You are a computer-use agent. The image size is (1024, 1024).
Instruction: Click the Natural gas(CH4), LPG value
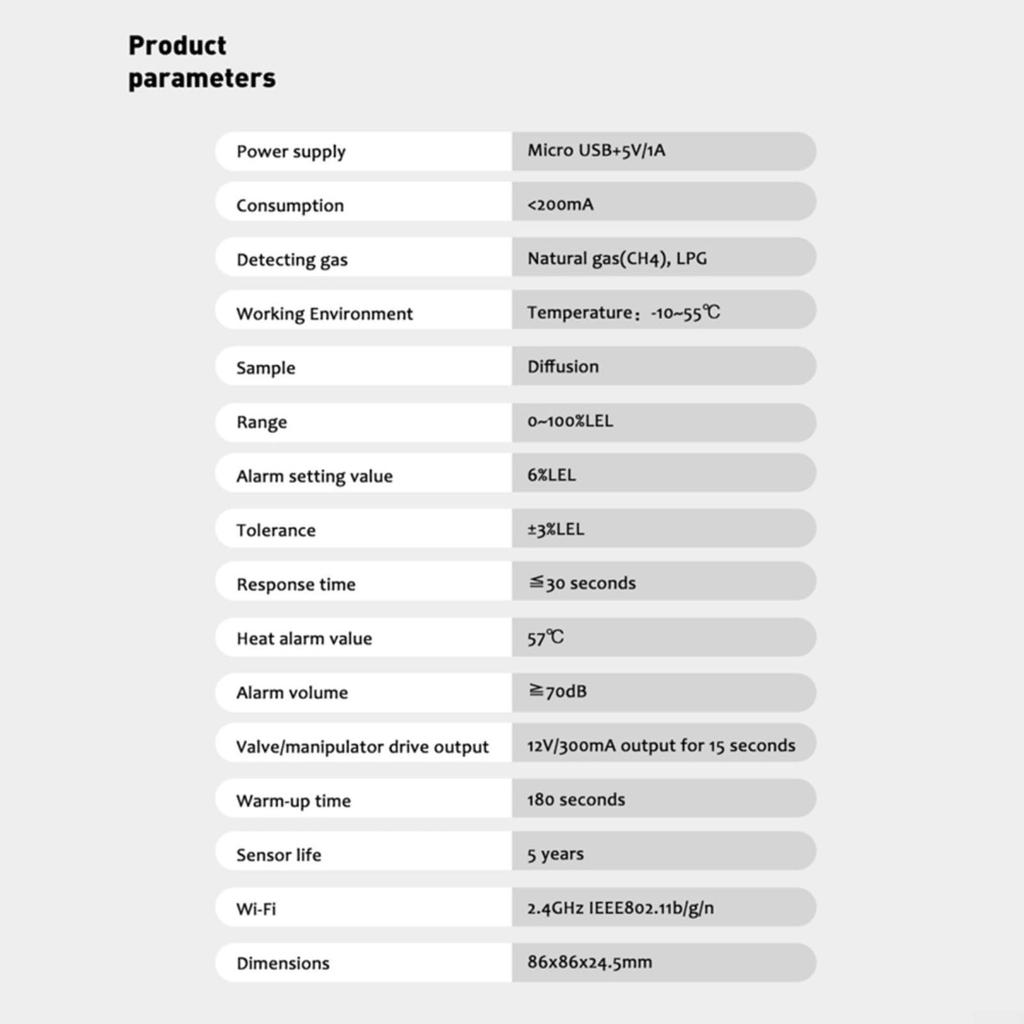point(617,259)
